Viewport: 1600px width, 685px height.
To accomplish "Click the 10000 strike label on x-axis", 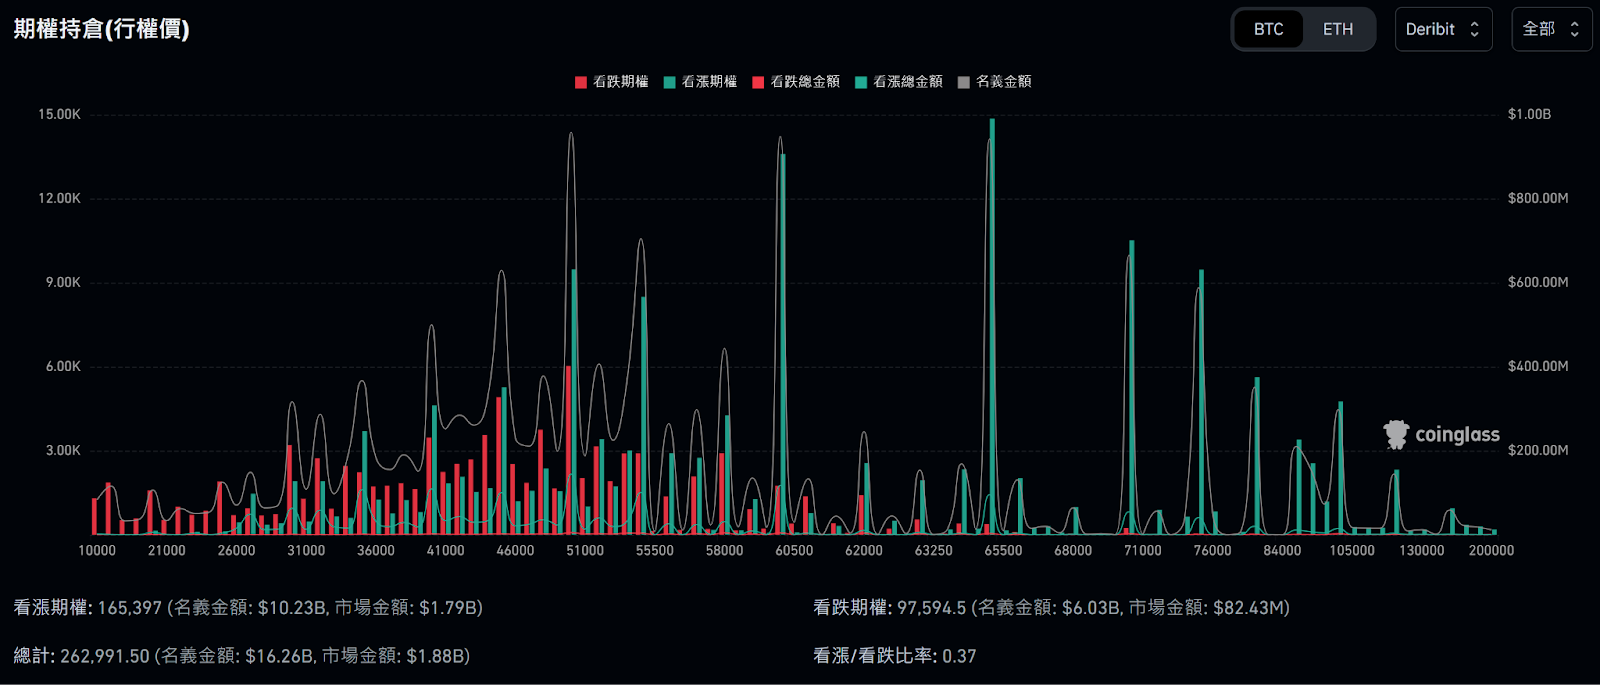I will [97, 550].
